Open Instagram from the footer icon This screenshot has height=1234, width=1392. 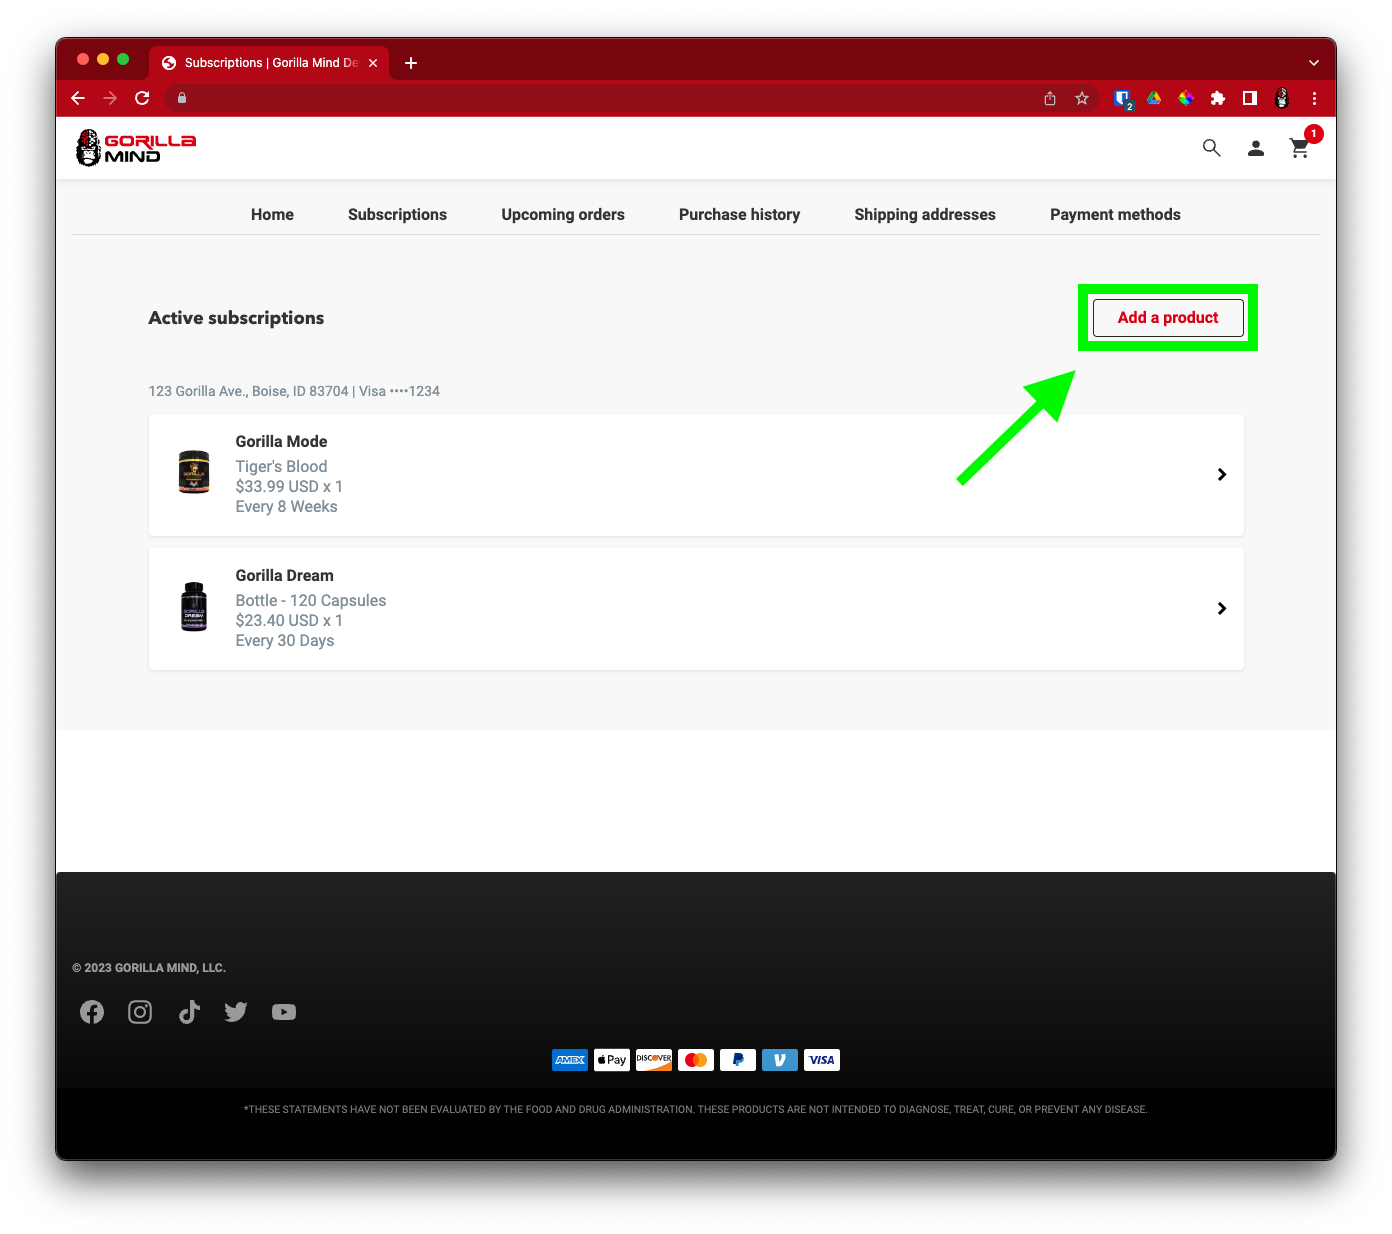[x=140, y=1012]
